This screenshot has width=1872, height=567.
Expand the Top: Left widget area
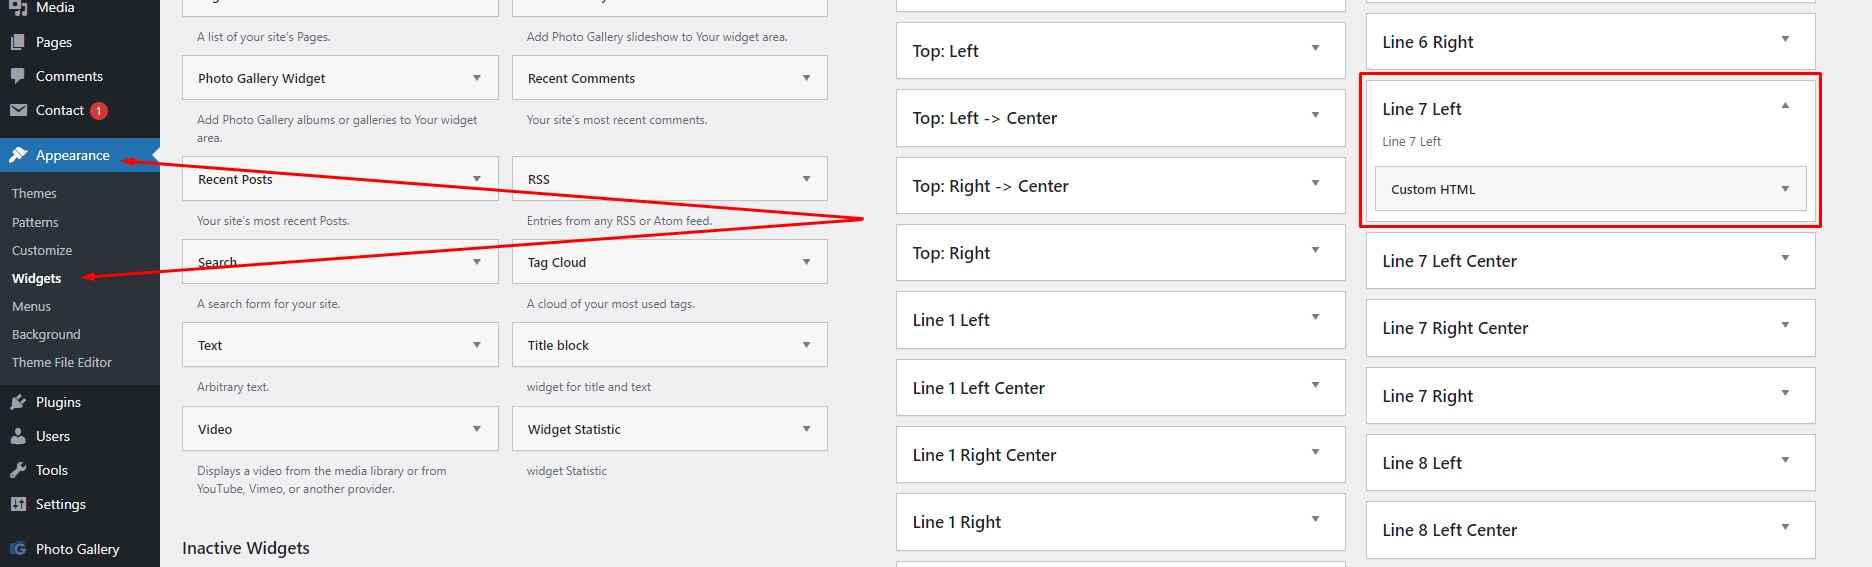point(1315,49)
